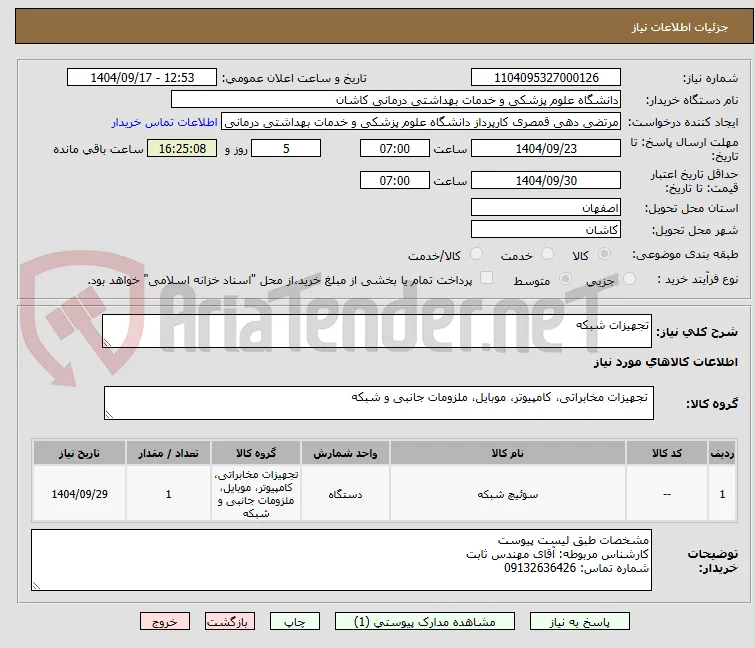This screenshot has height=648, width=755.
Task: Click the اطلاعات کالاهای مورد نیاز heading
Action: pos(665,362)
